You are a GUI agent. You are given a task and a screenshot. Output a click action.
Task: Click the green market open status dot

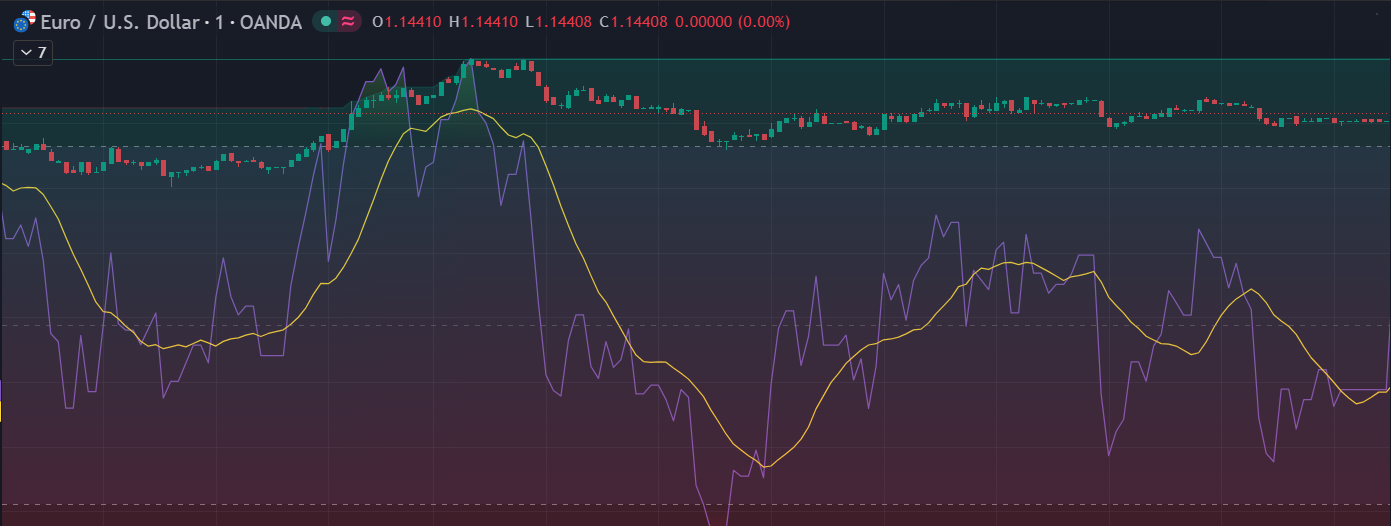click(x=326, y=21)
